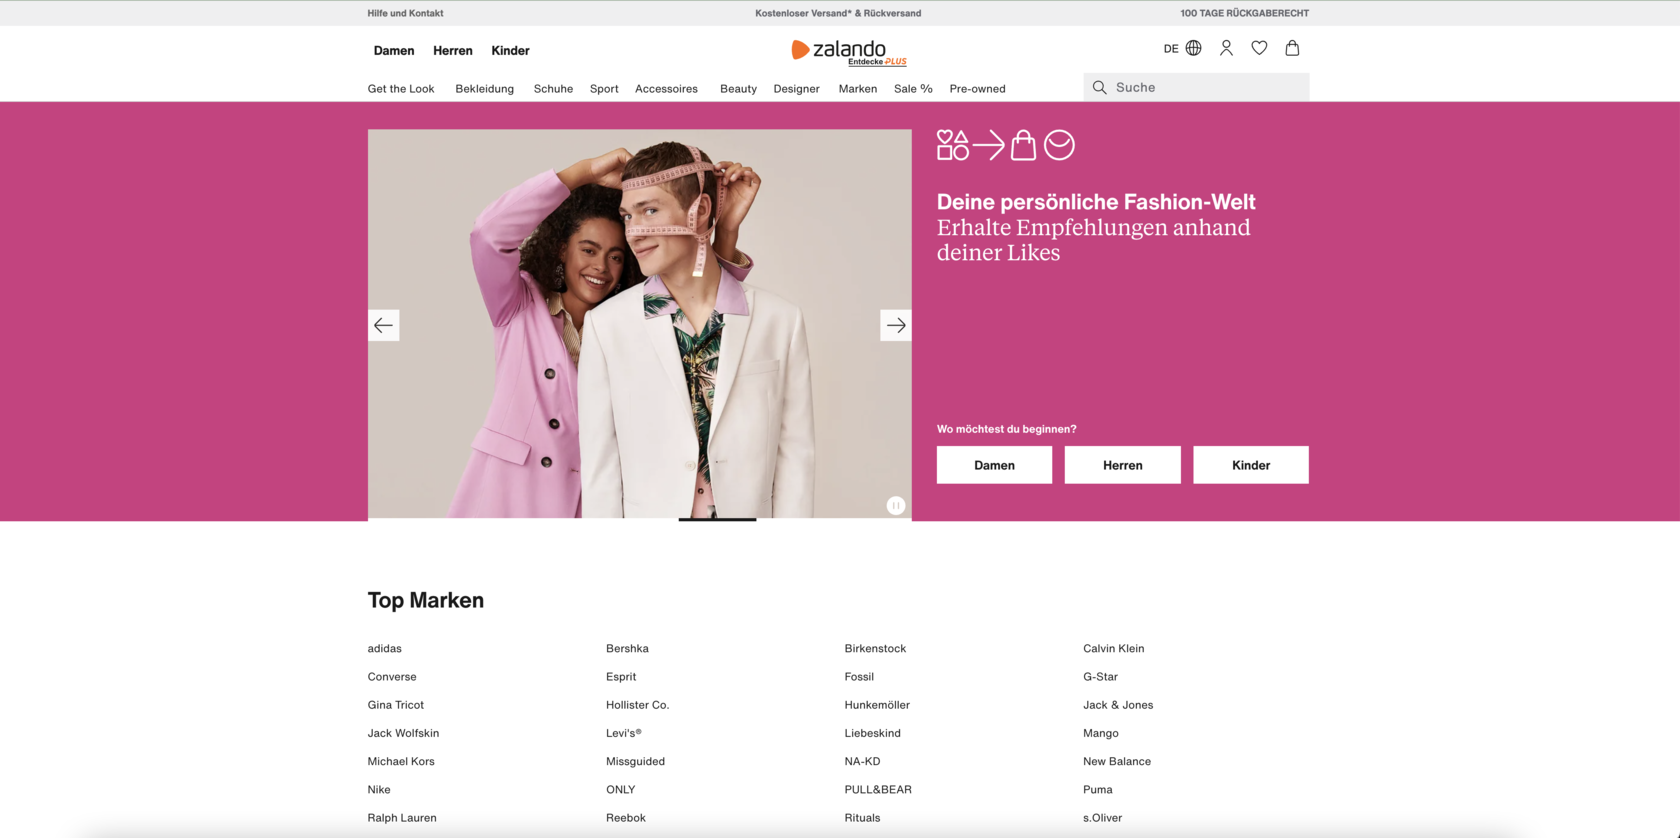Select the Kinder top category tab
Image resolution: width=1680 pixels, height=838 pixels.
(x=510, y=51)
